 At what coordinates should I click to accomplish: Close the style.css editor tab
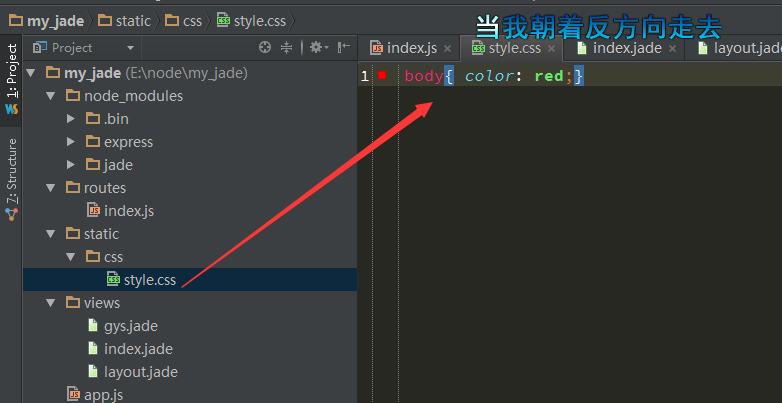(552, 48)
